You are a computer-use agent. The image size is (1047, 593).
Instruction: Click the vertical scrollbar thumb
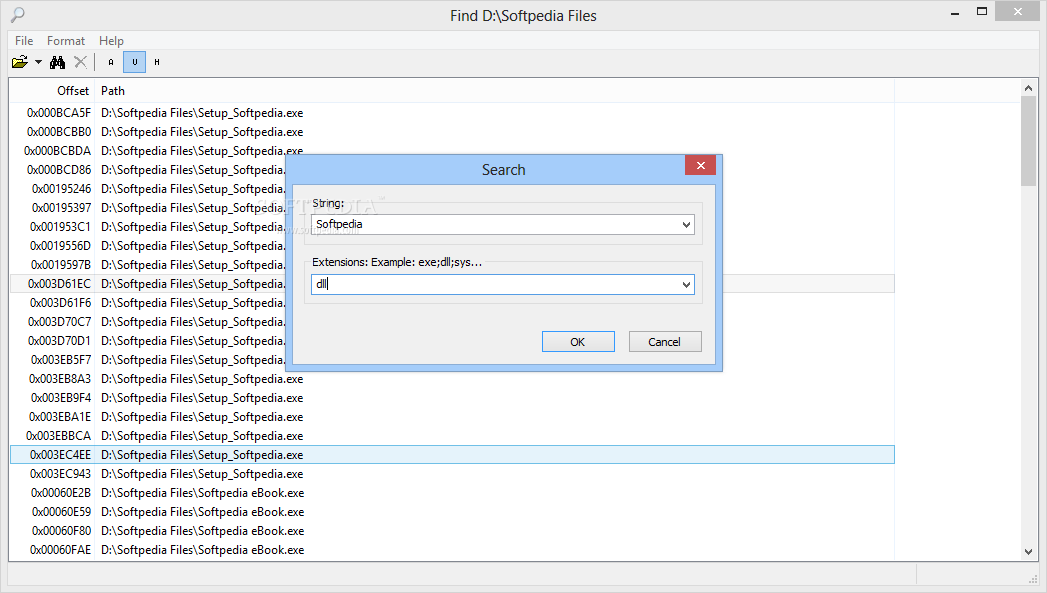[x=1028, y=141]
